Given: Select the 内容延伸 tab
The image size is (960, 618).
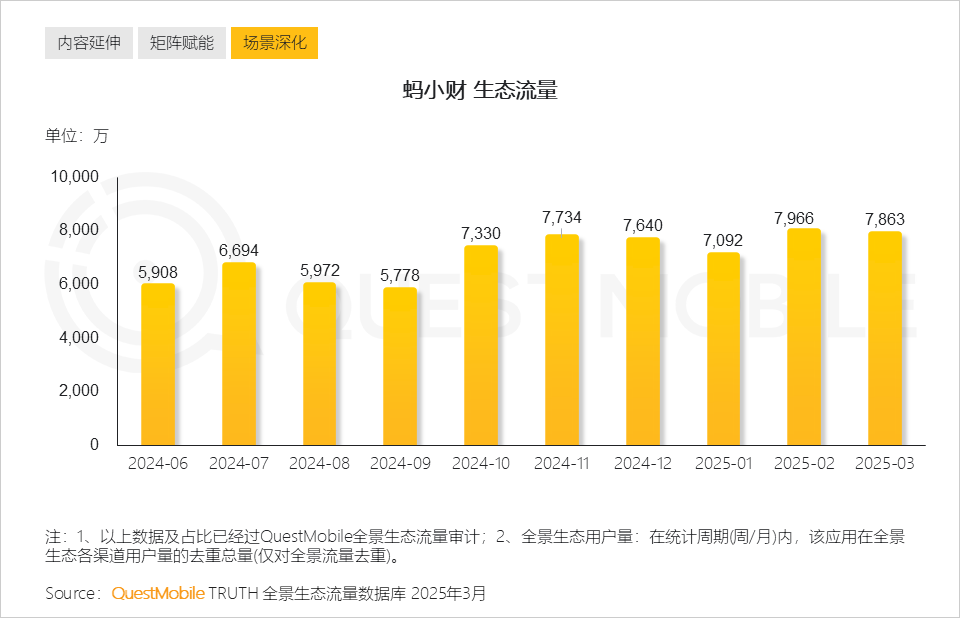Looking at the screenshot, I should pos(89,43).
